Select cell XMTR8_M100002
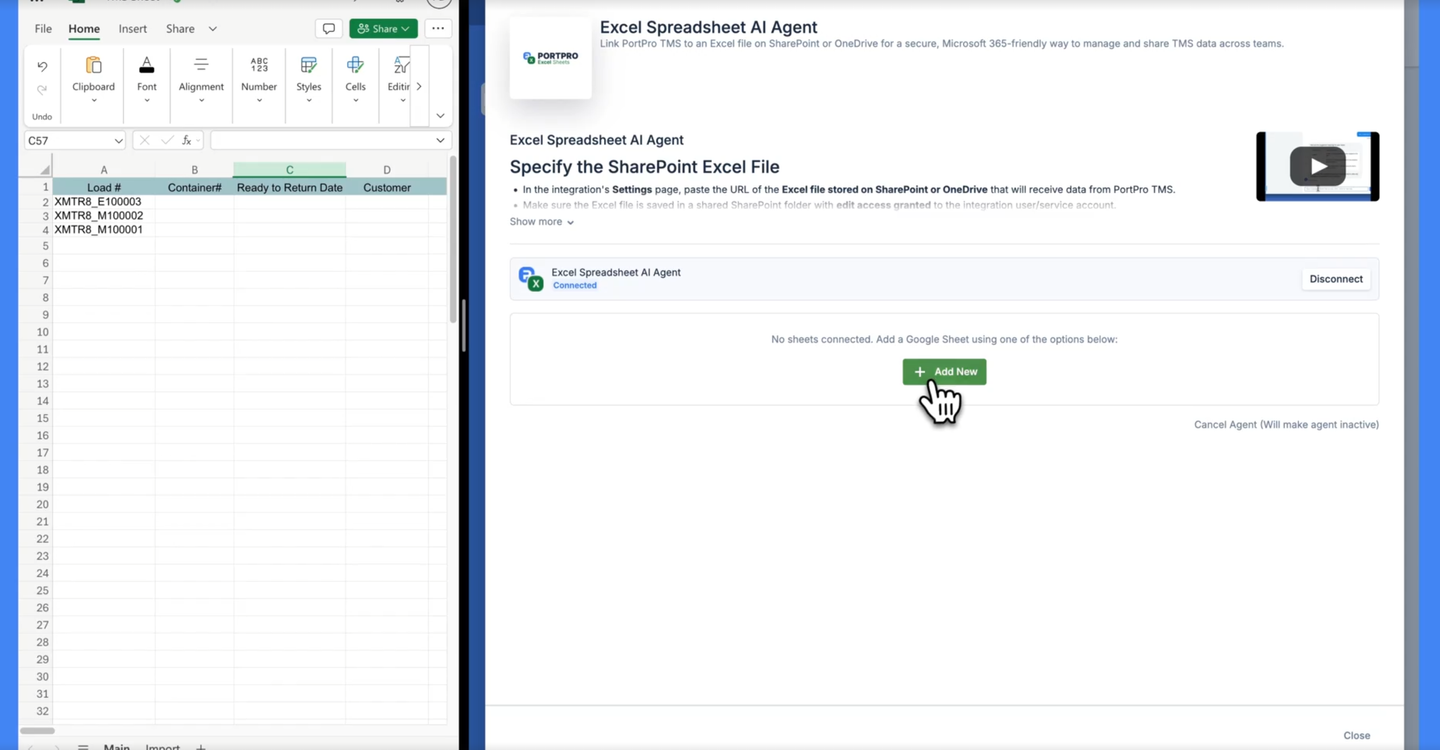The height and width of the screenshot is (750, 1440). (104, 216)
